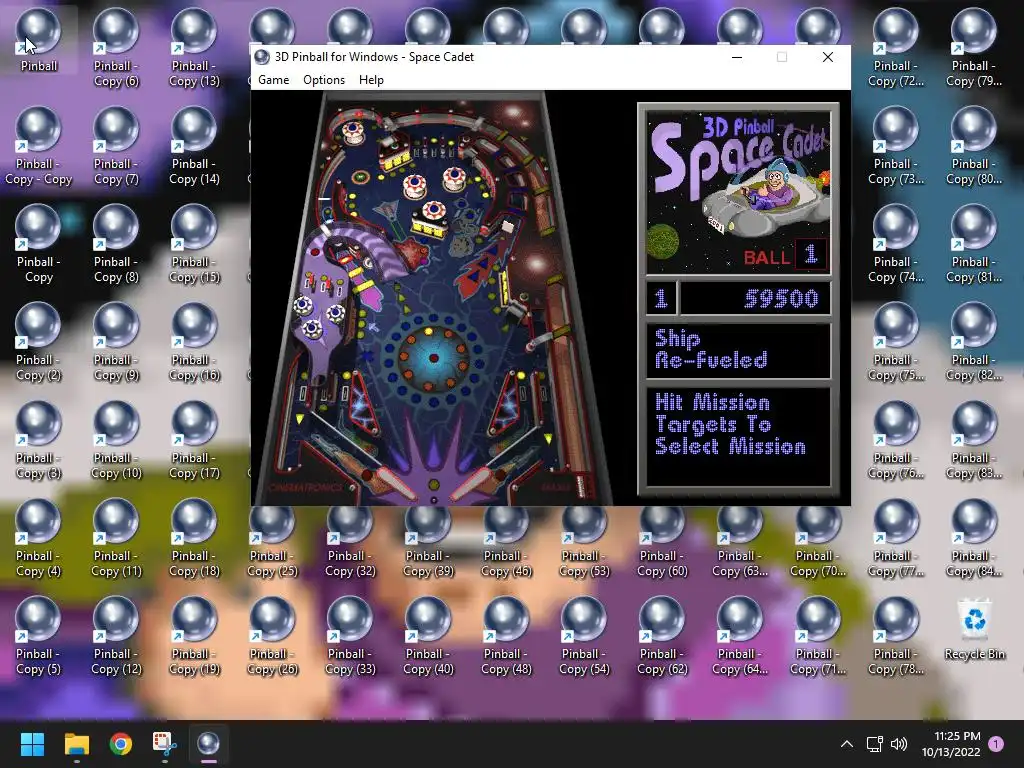The width and height of the screenshot is (1024, 768).
Task: Select Pinball - Copy (10) shortcut
Action: click(x=116, y=440)
